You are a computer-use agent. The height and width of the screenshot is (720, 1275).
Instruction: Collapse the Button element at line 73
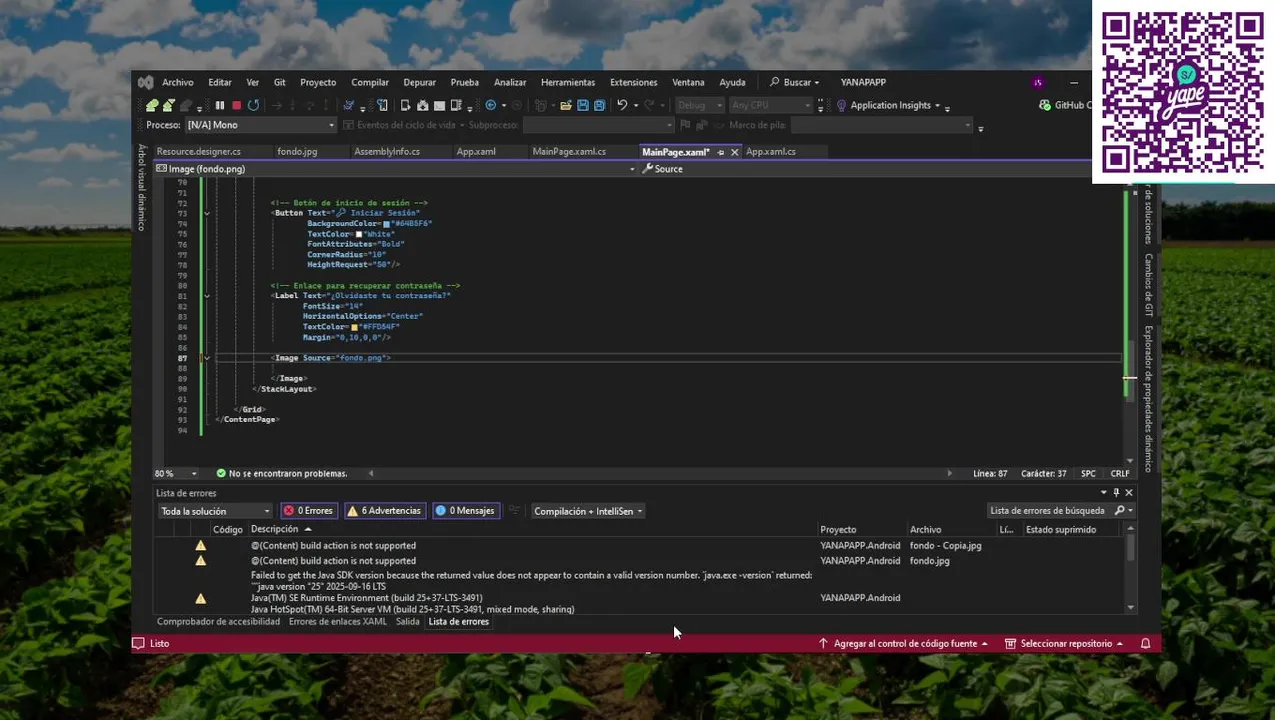pyautogui.click(x=207, y=213)
